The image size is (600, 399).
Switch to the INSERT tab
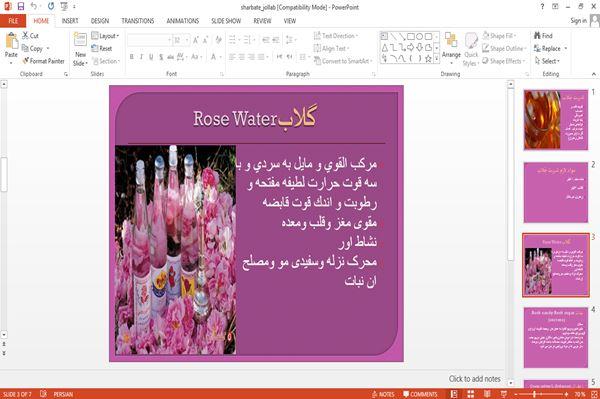70,21
